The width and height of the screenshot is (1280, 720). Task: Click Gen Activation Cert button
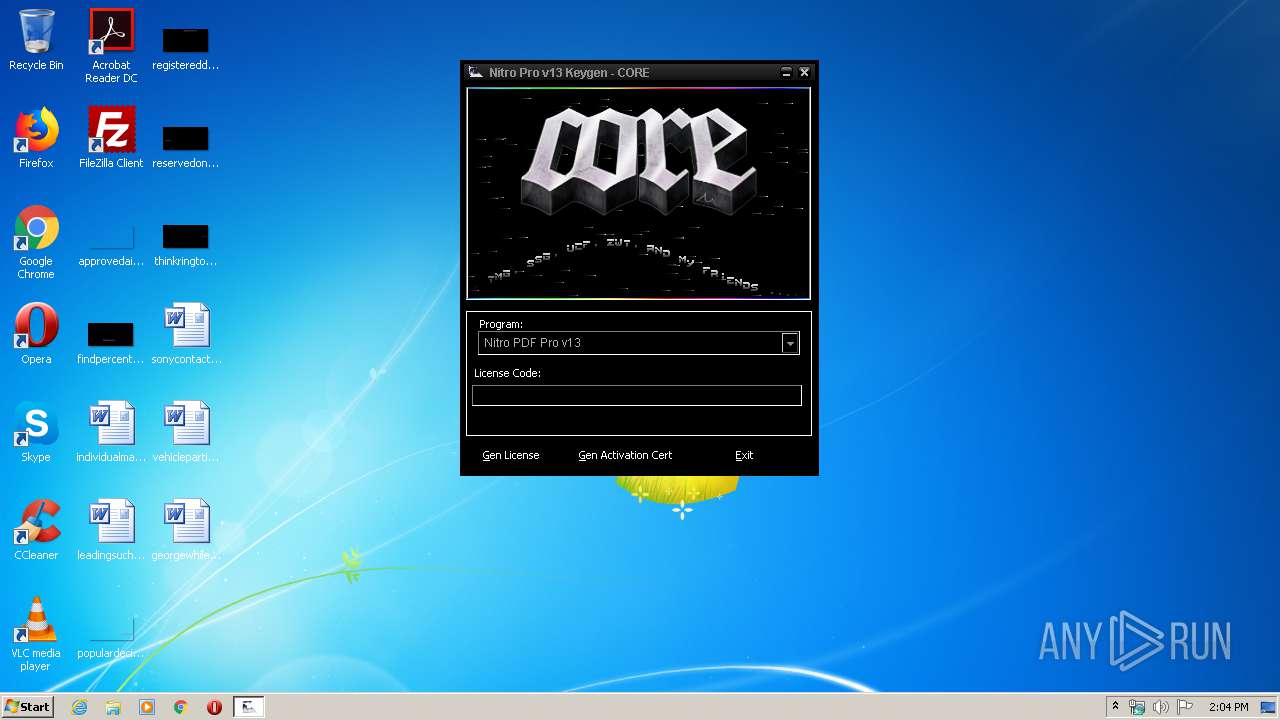(625, 455)
